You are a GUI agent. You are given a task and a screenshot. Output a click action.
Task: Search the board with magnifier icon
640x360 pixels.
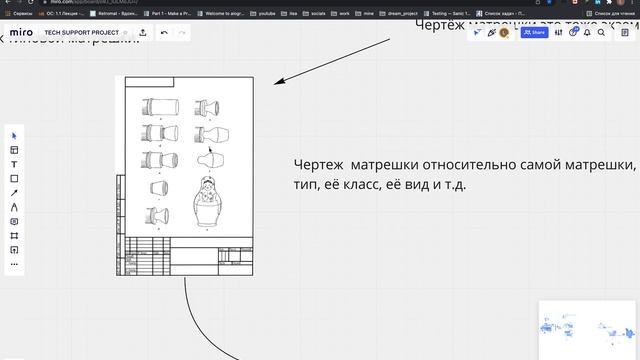pos(601,33)
